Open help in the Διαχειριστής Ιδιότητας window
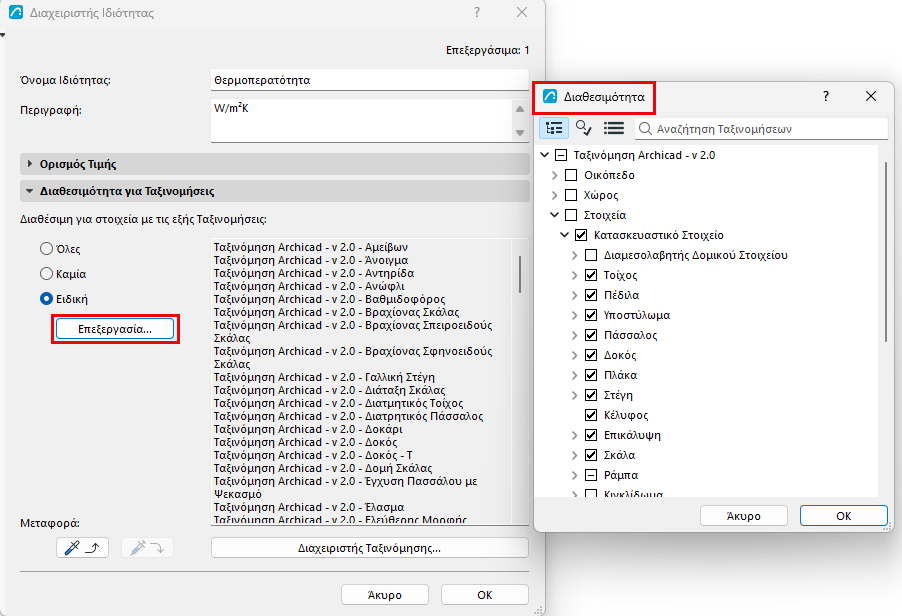This screenshot has height=616, width=902. click(x=476, y=12)
